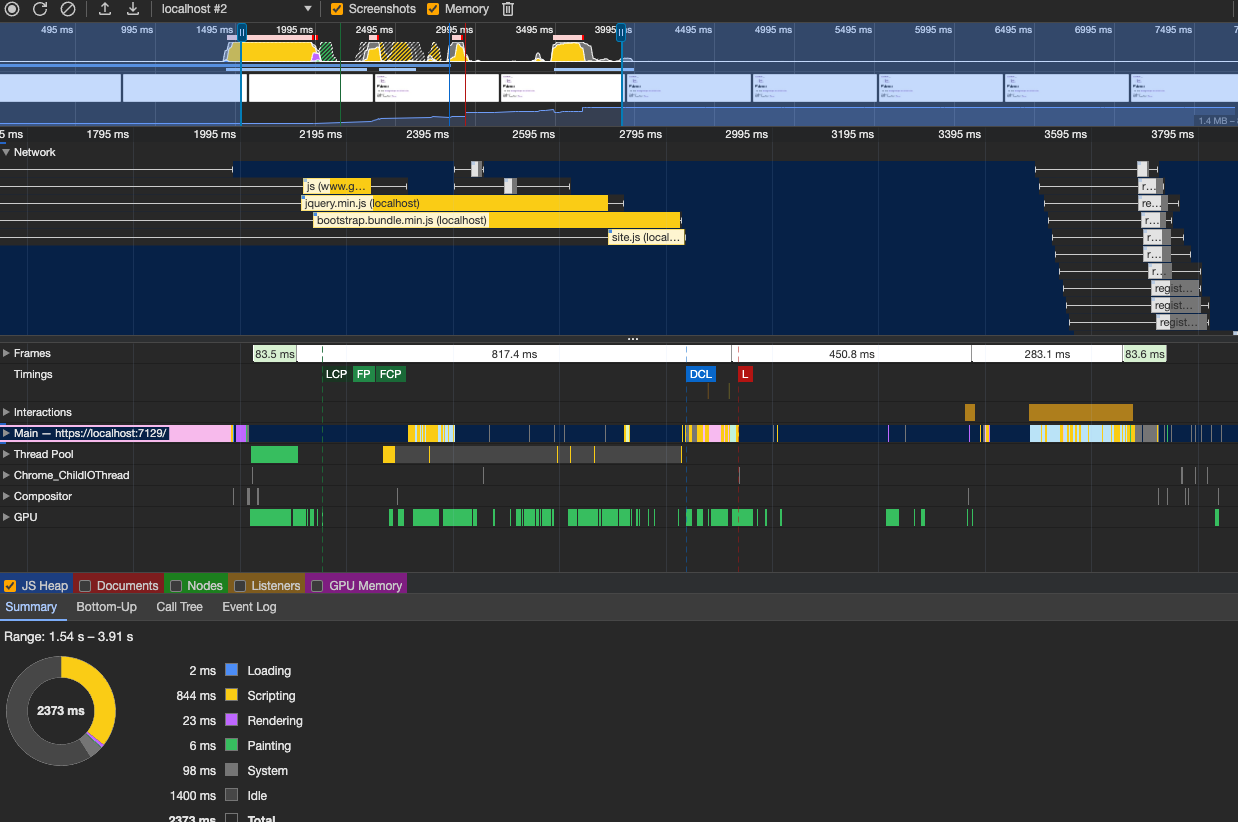Click the Clear recording icon
Viewport: 1238px width, 822px height.
click(67, 9)
